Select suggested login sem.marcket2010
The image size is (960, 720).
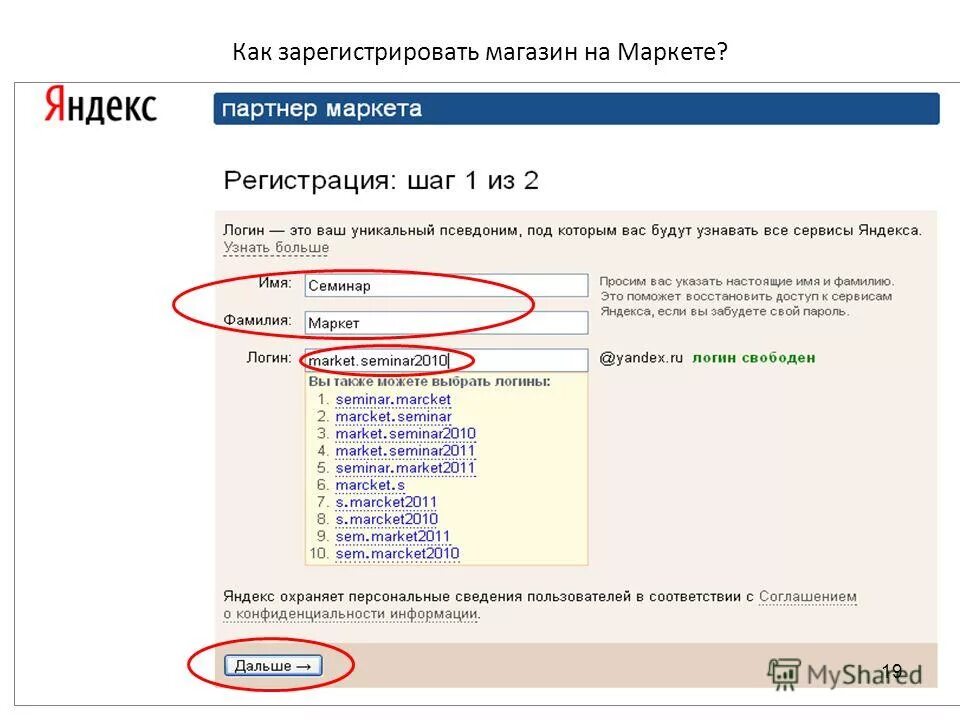397,553
